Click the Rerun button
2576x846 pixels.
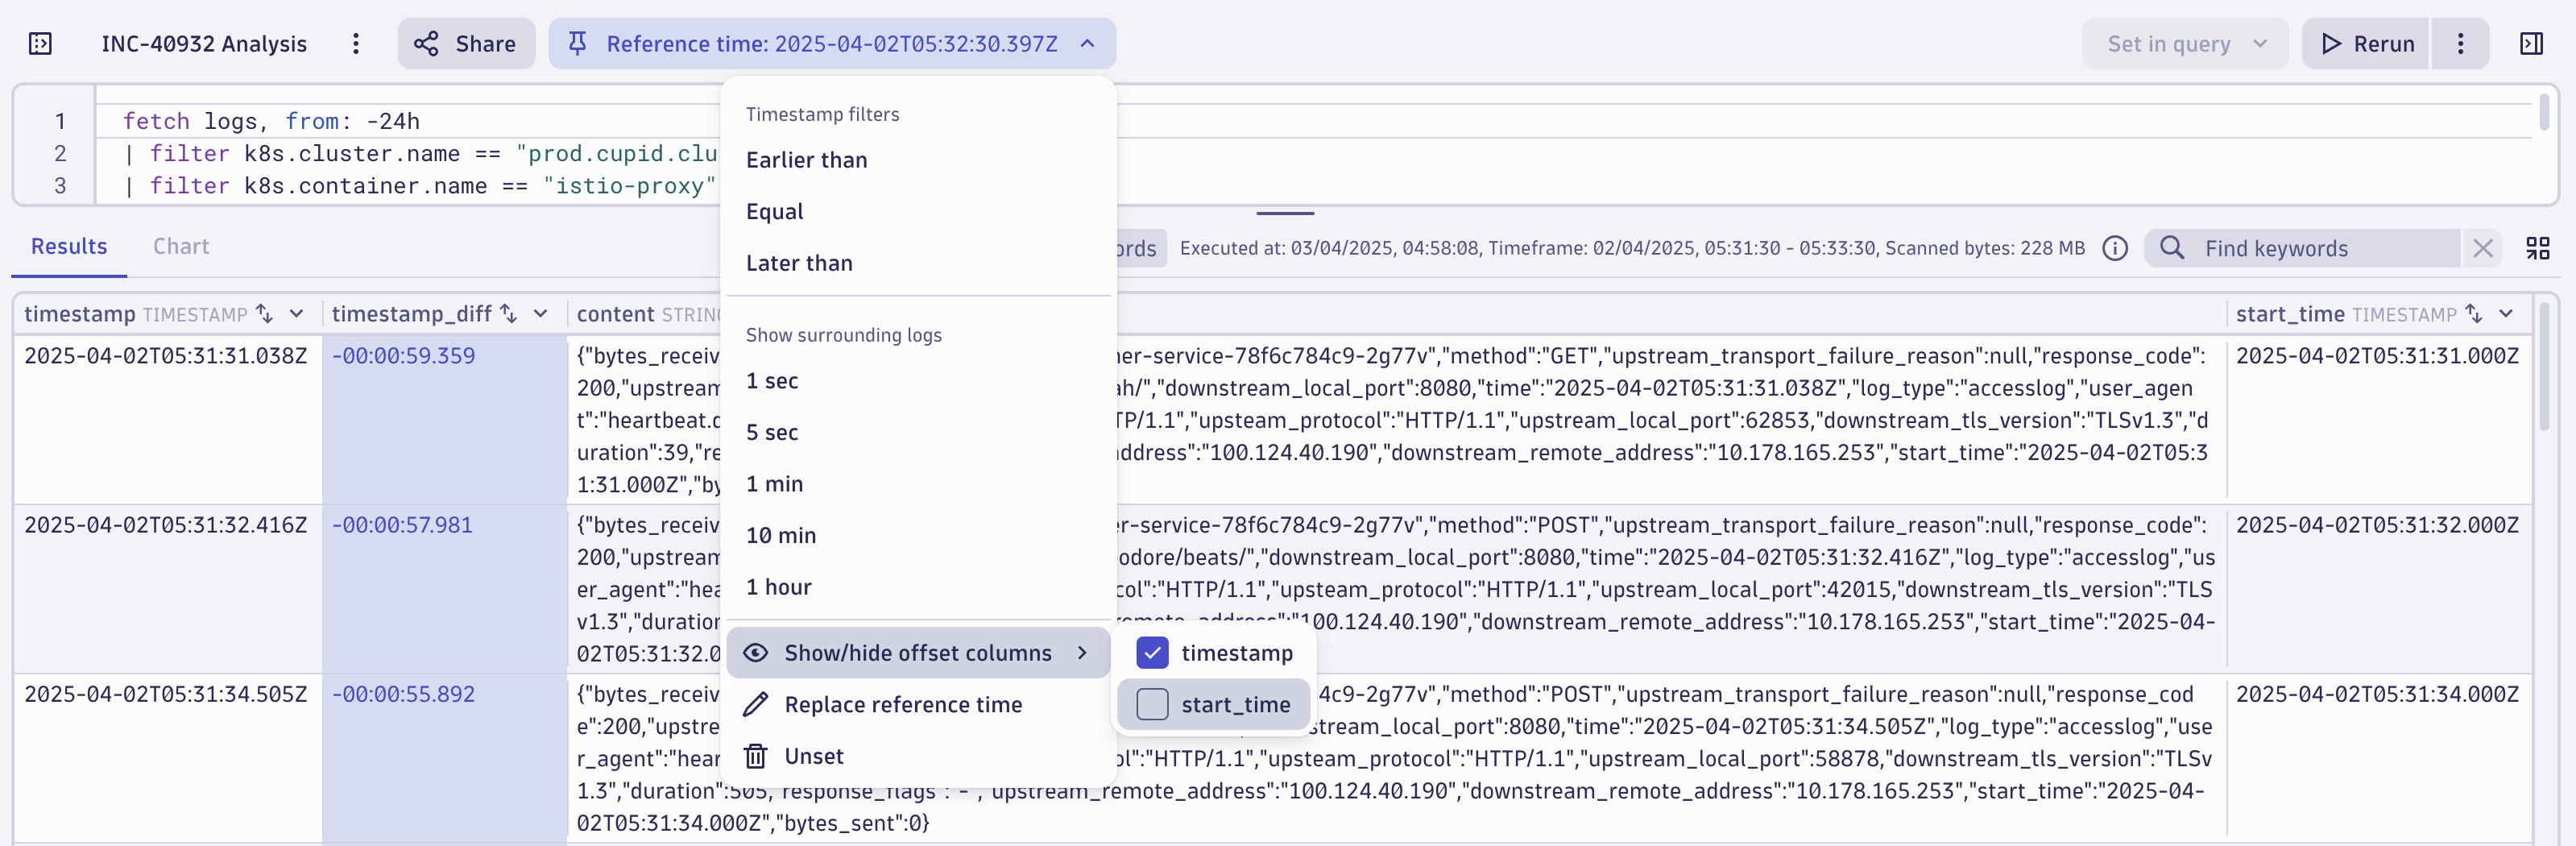pyautogui.click(x=2365, y=43)
